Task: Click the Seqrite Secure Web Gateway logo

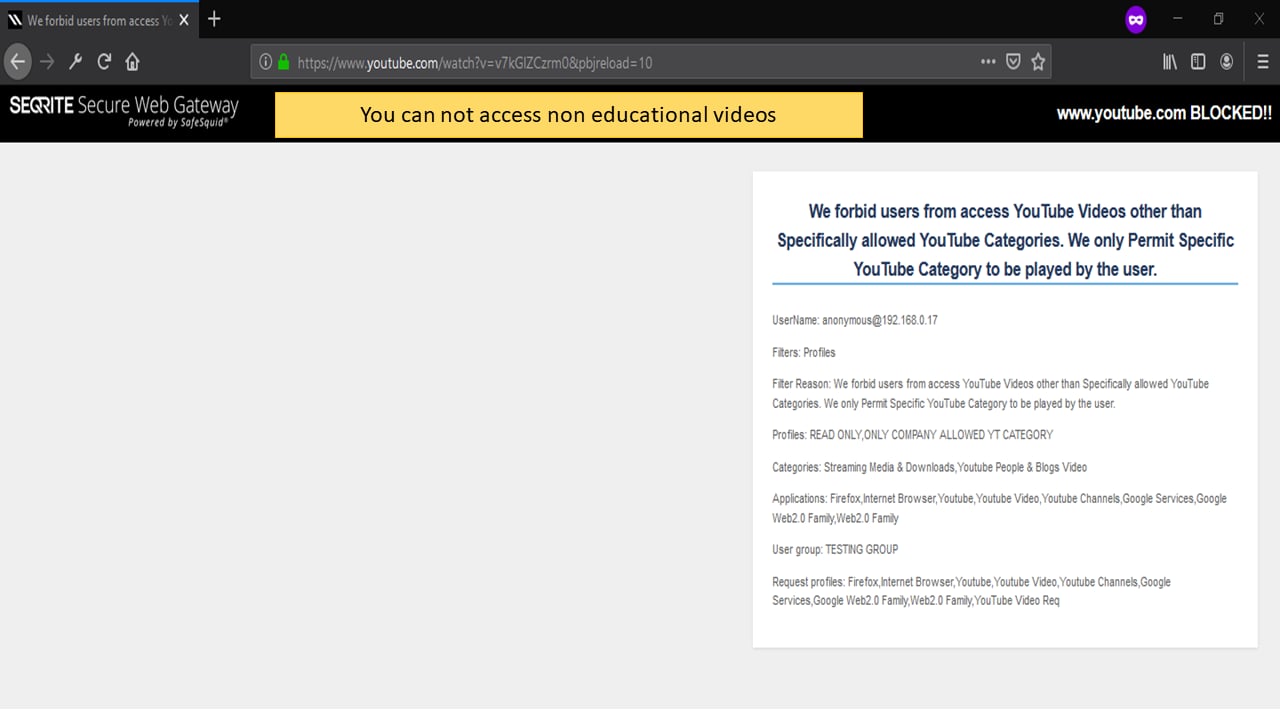Action: click(x=124, y=112)
